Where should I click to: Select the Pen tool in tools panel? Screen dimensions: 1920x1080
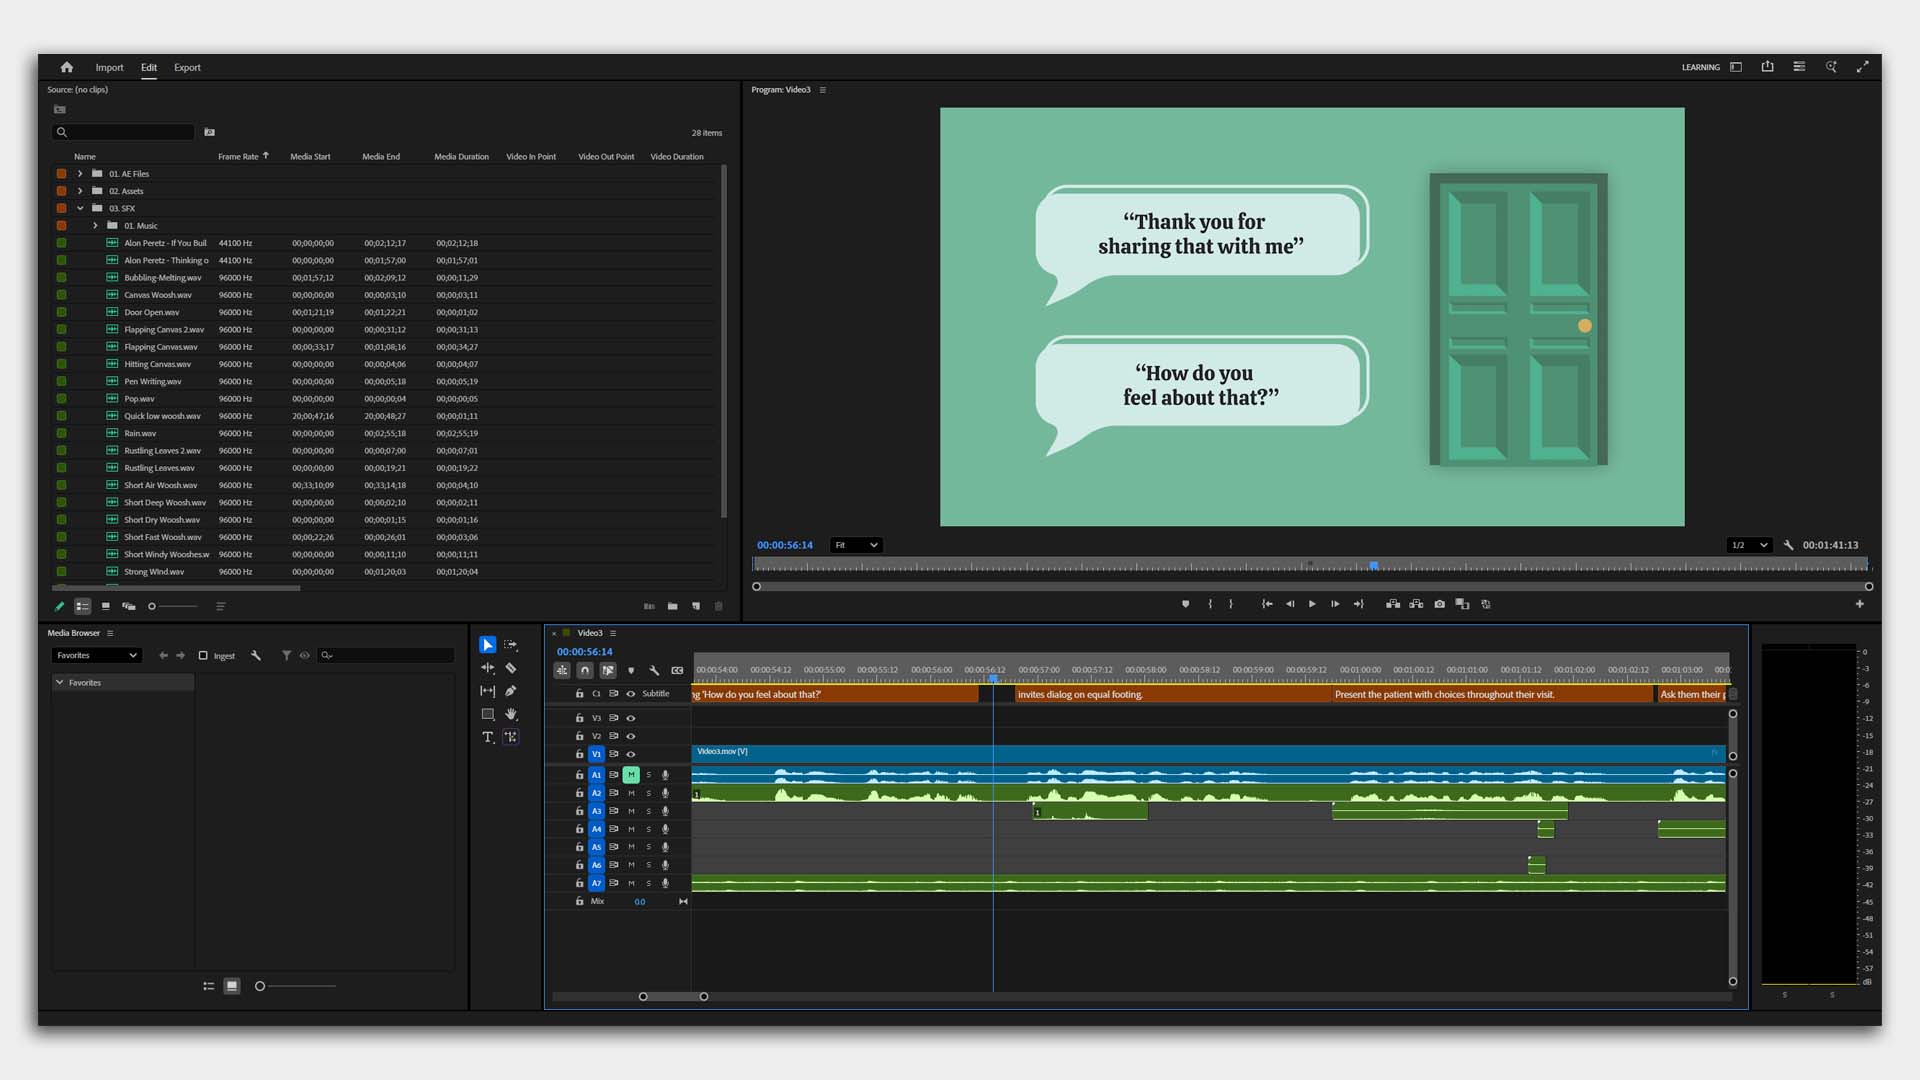coord(511,691)
